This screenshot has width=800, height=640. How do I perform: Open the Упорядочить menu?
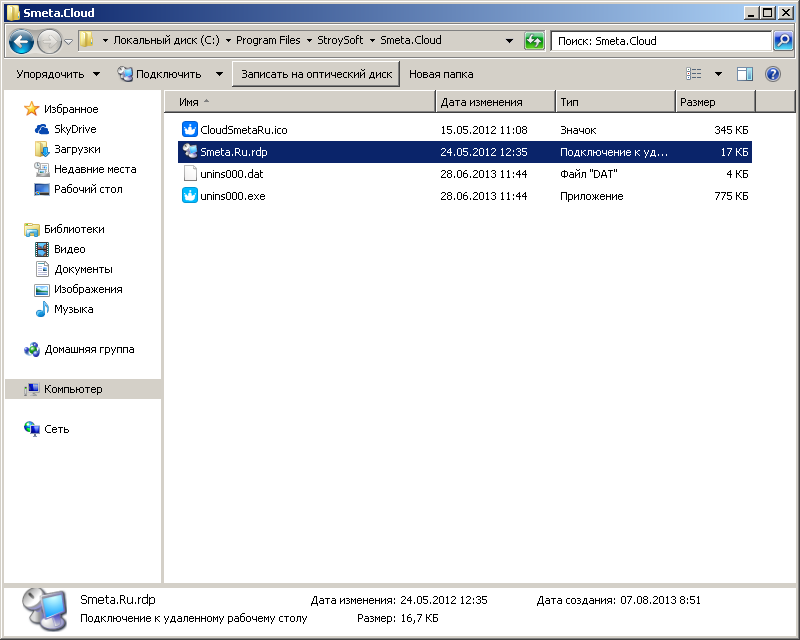point(58,74)
